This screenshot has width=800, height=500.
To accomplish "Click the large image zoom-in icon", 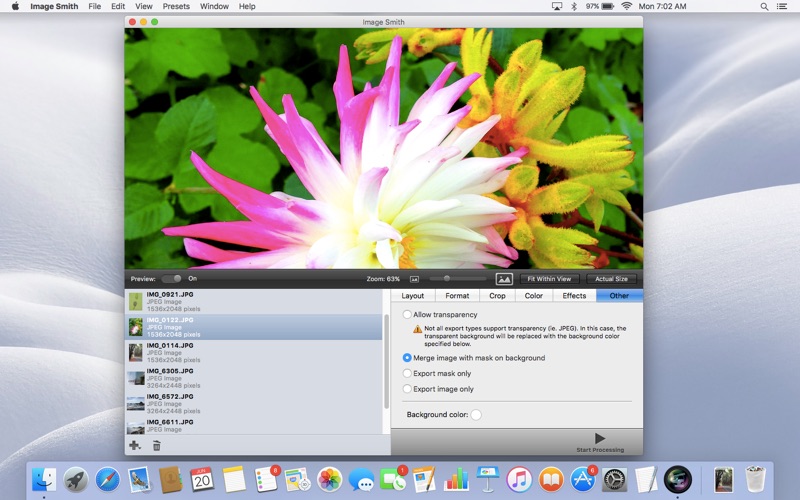I will point(504,279).
